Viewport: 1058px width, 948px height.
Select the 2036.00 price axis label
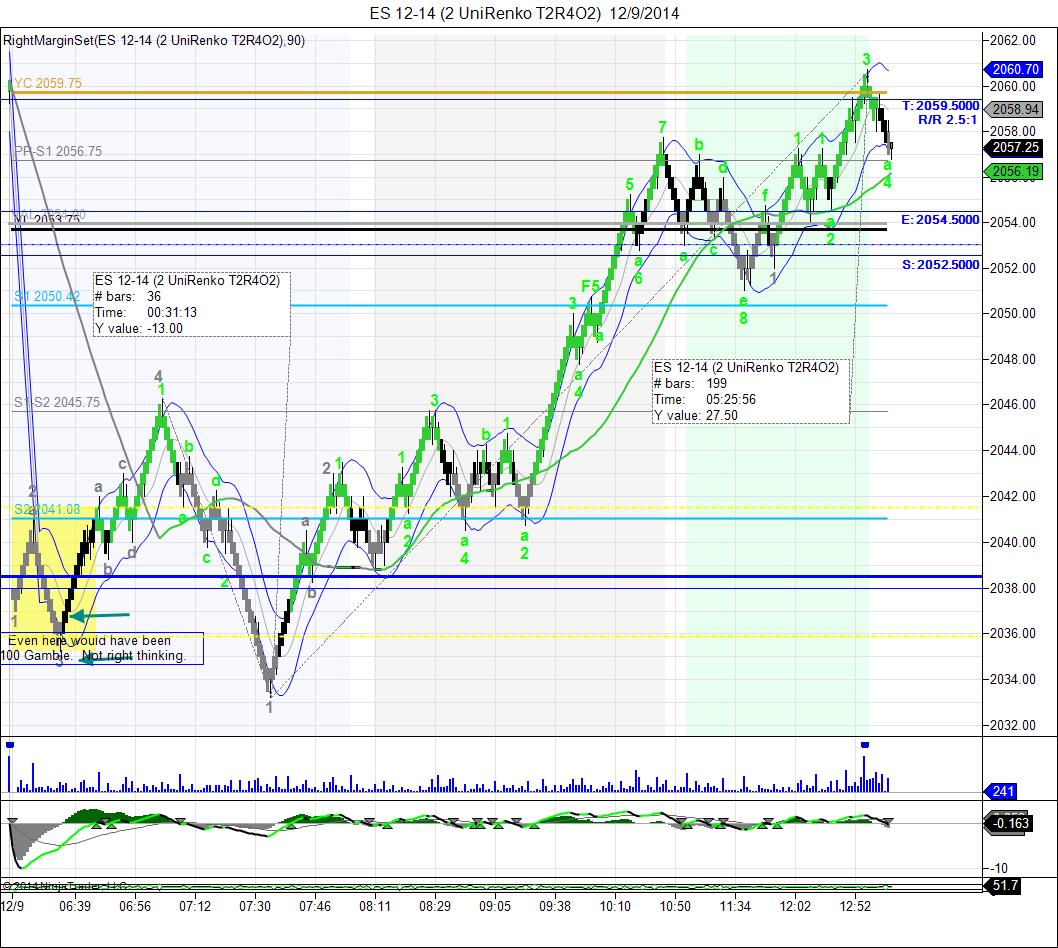click(1013, 633)
